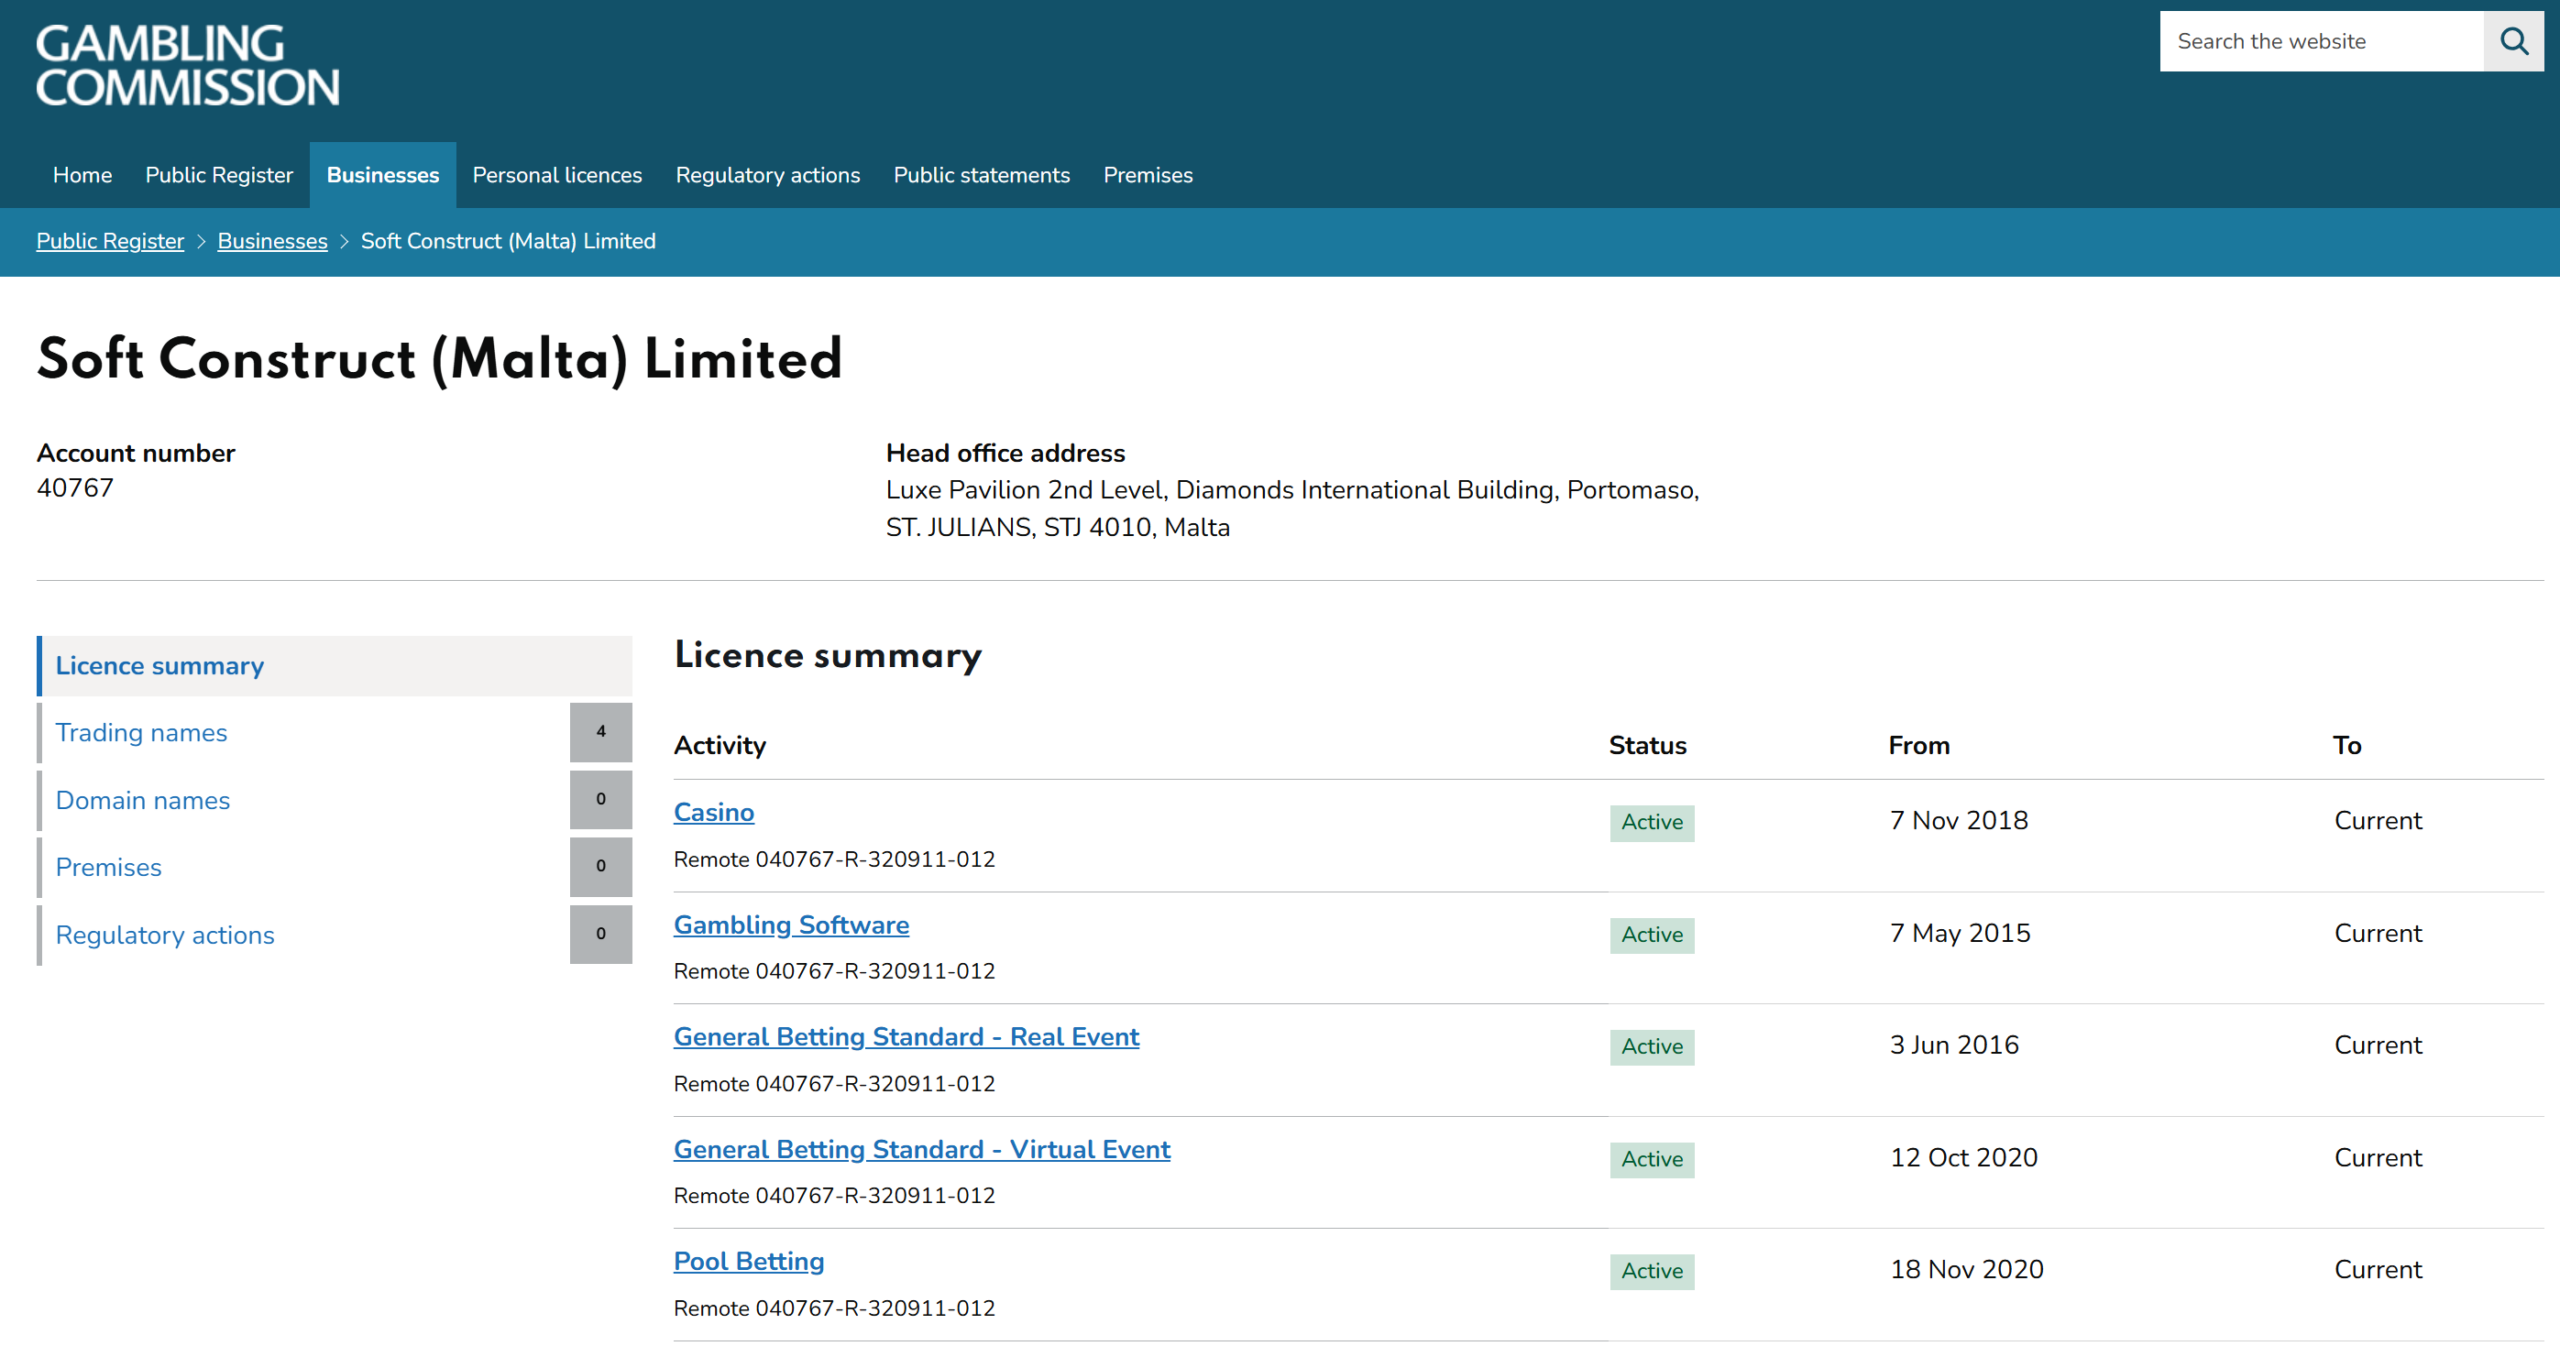The height and width of the screenshot is (1357, 2560).
Task: Click inside the Search the website field
Action: point(2320,41)
